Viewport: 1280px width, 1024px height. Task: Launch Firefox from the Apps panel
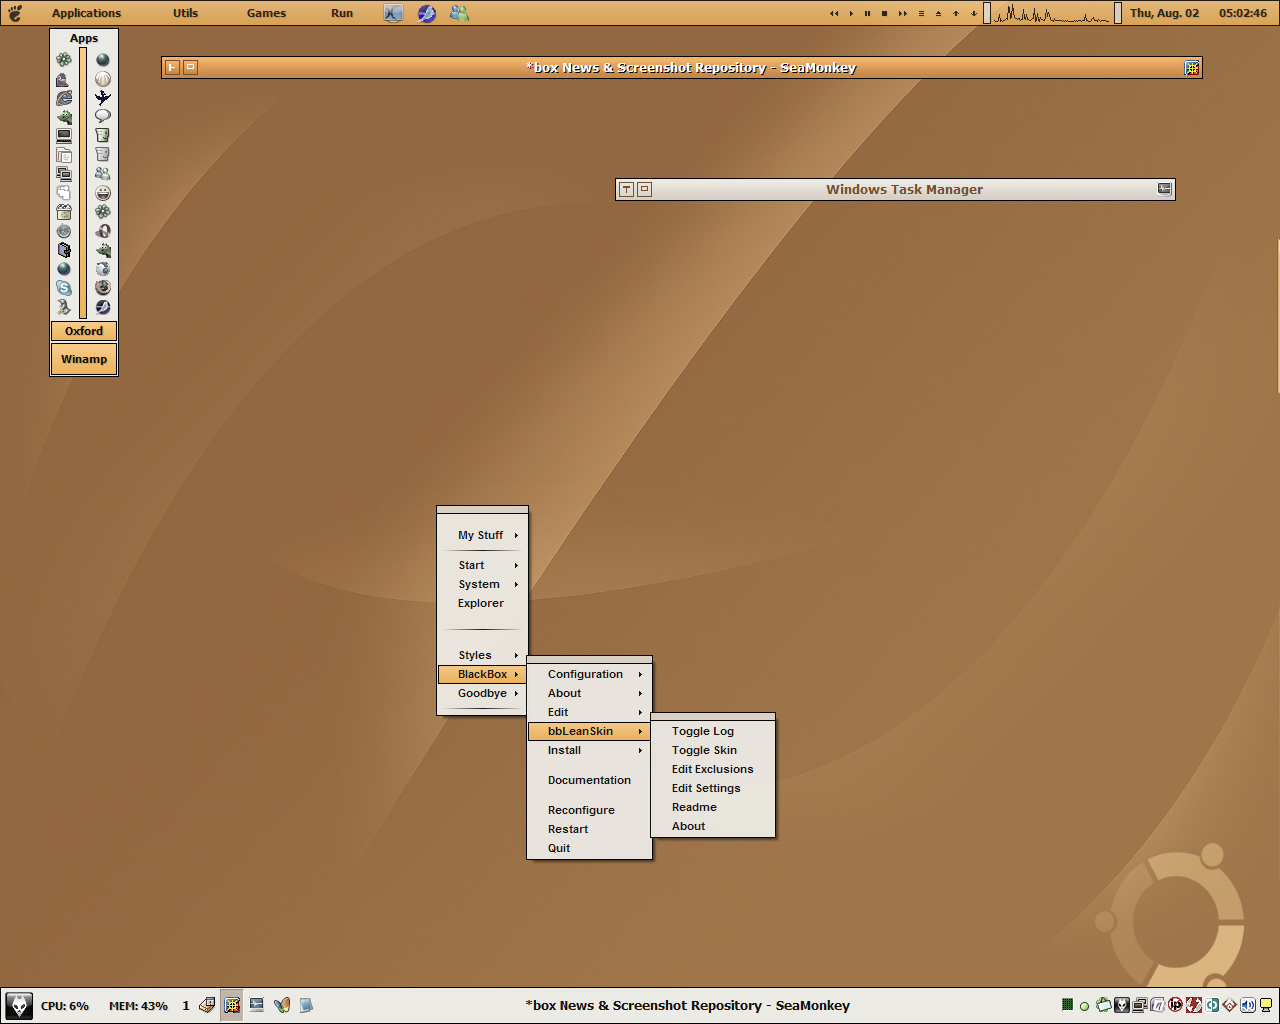point(103,288)
